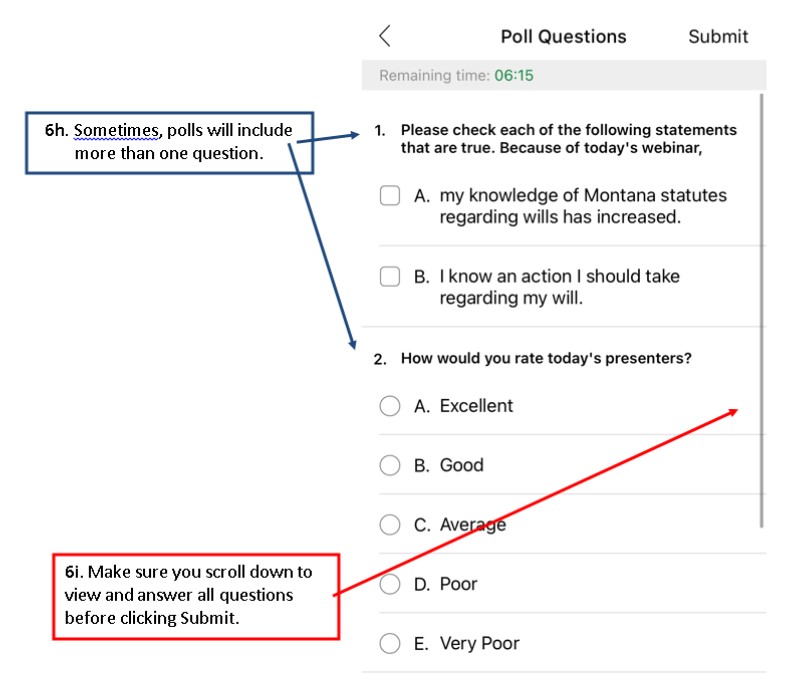Click the Poll Questions title

563,37
